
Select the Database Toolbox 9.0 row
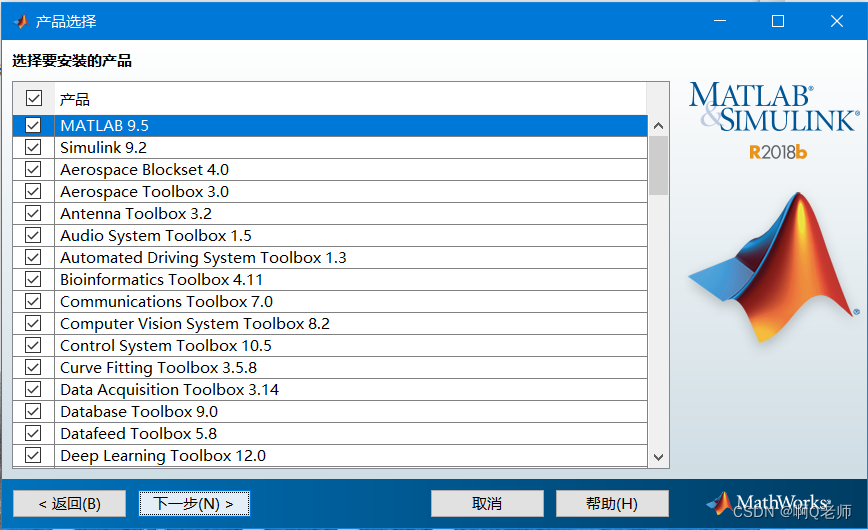coord(139,412)
